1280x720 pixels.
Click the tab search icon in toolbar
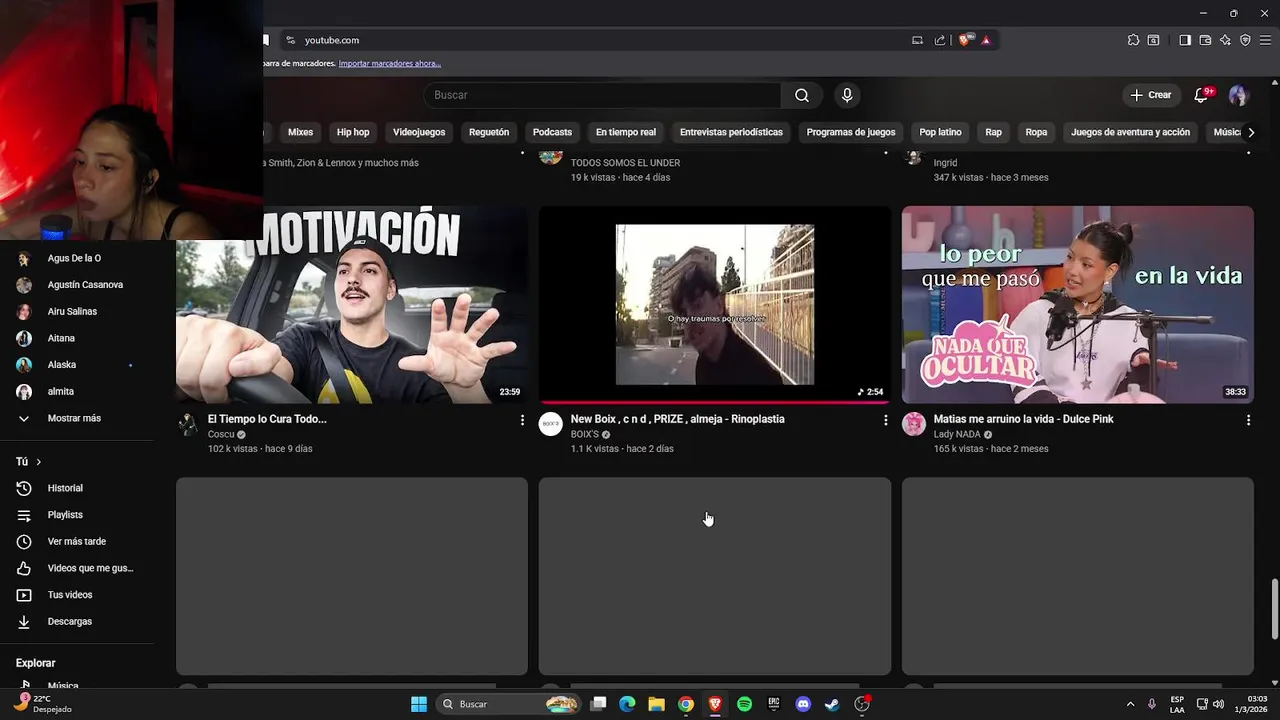(1153, 40)
